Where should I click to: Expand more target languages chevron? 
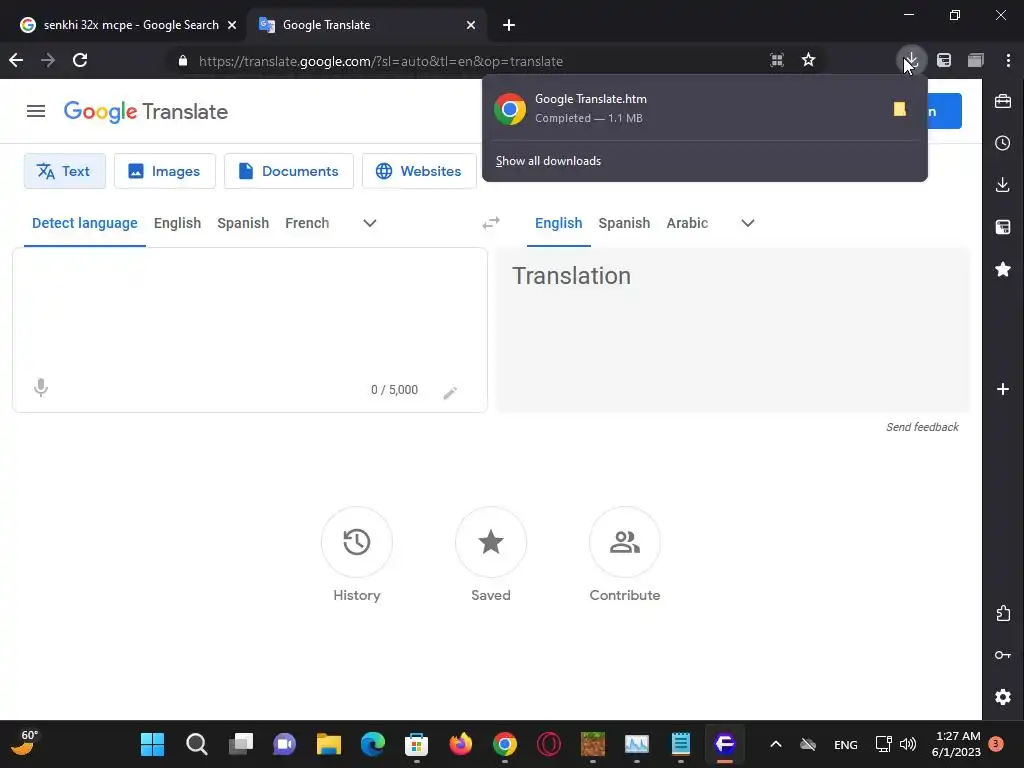pyautogui.click(x=748, y=223)
